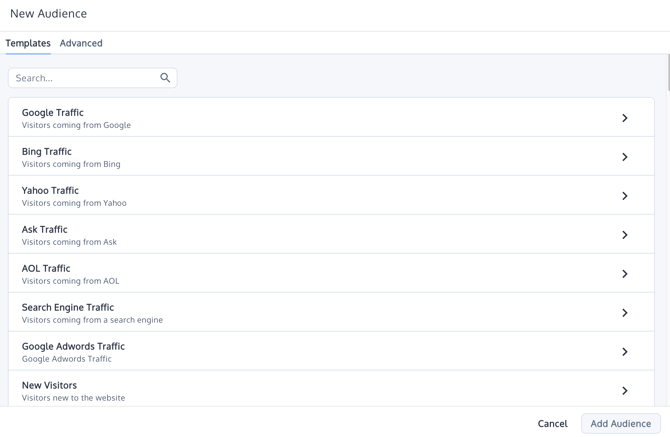Viewport: 670px width, 437px height.
Task: Click 'Visitors coming from Yahoo' description
Action: click(74, 203)
